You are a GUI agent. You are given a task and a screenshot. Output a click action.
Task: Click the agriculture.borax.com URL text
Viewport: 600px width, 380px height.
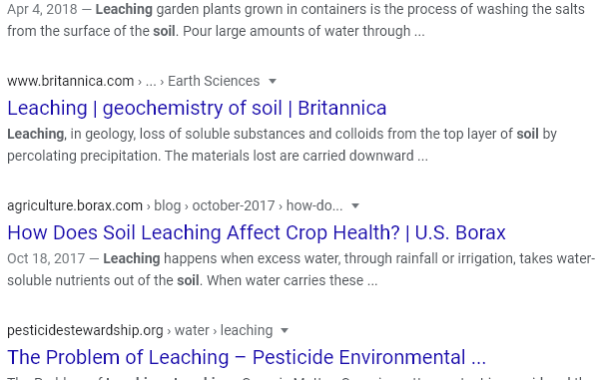click(x=75, y=206)
